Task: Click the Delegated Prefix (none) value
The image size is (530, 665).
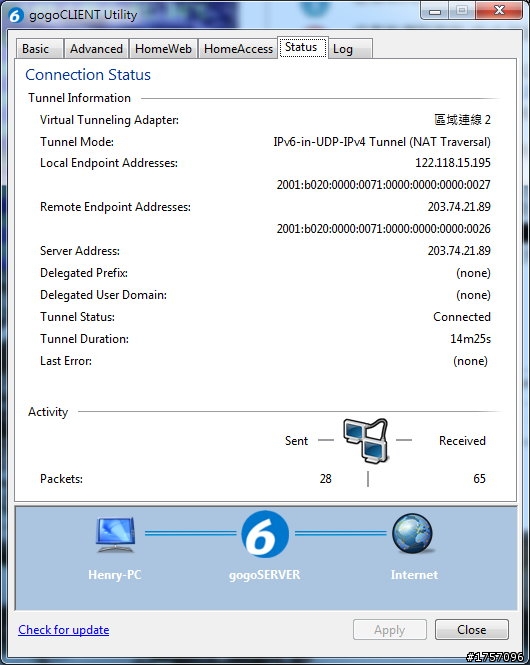Action: 473,273
